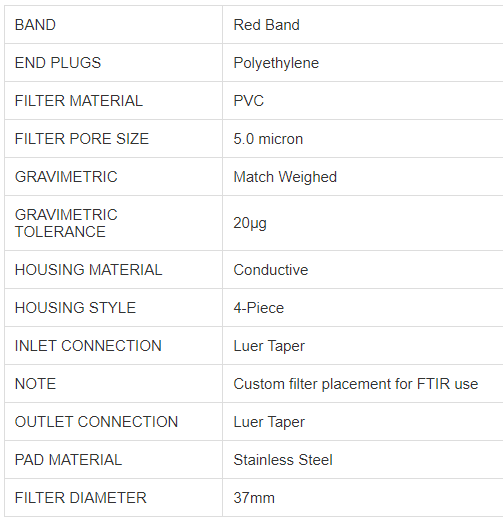The height and width of the screenshot is (519, 503).
Task: Click the FILTER MATERIAL label
Action: coord(79,101)
